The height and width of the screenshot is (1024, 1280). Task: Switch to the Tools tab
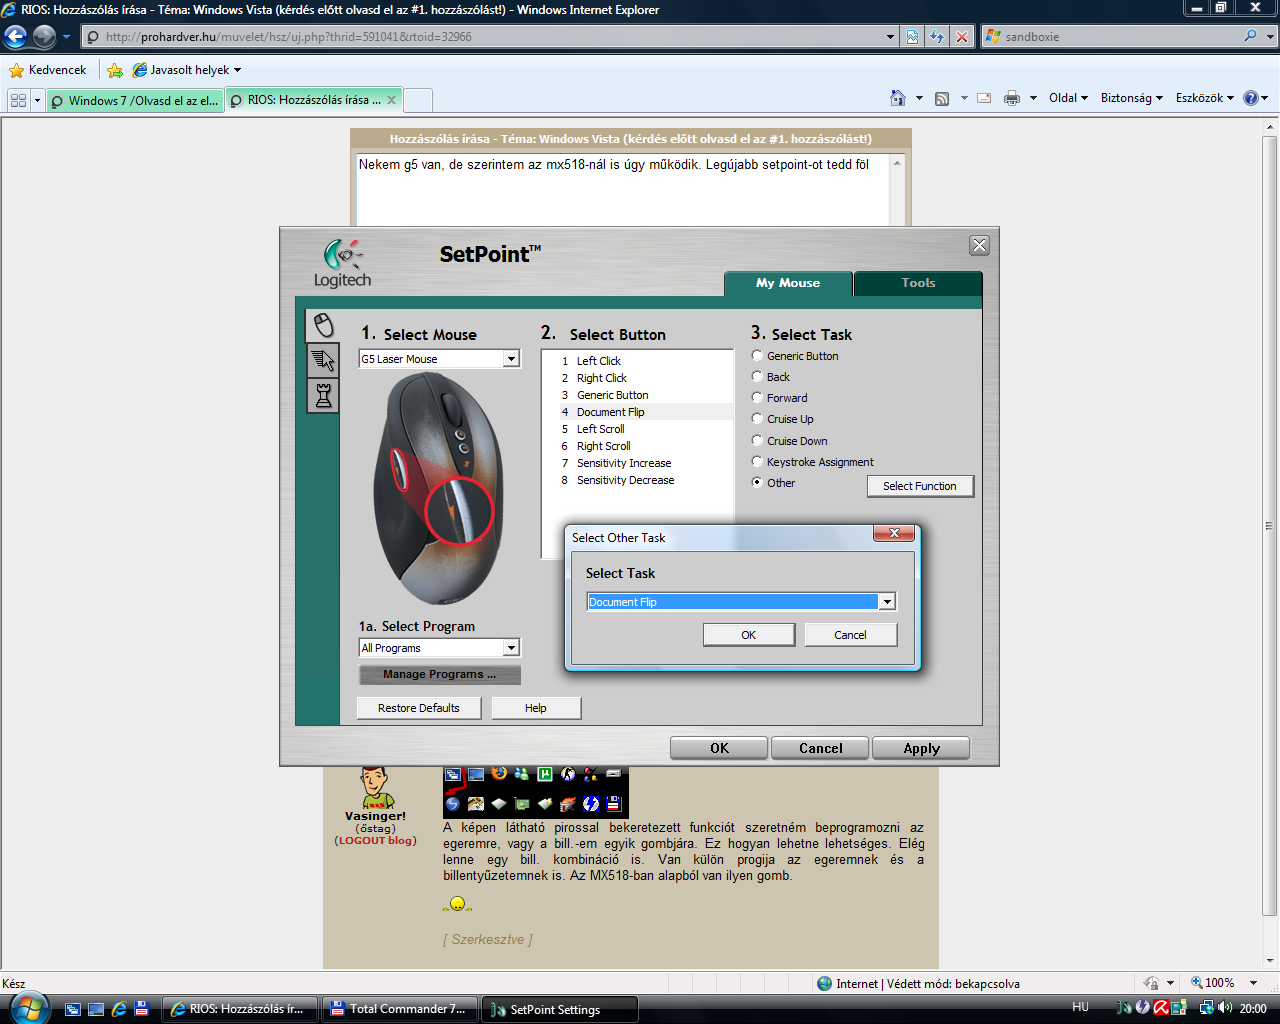(918, 283)
